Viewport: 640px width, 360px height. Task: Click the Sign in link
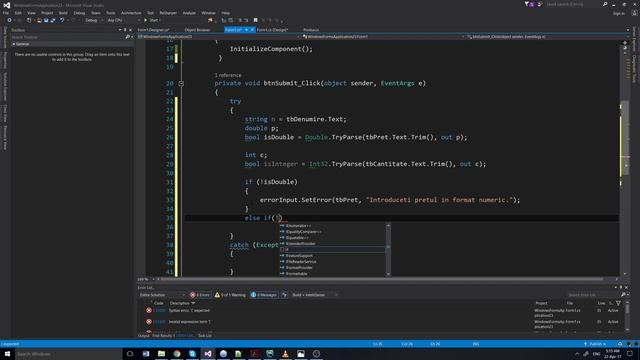pyautogui.click(x=619, y=13)
